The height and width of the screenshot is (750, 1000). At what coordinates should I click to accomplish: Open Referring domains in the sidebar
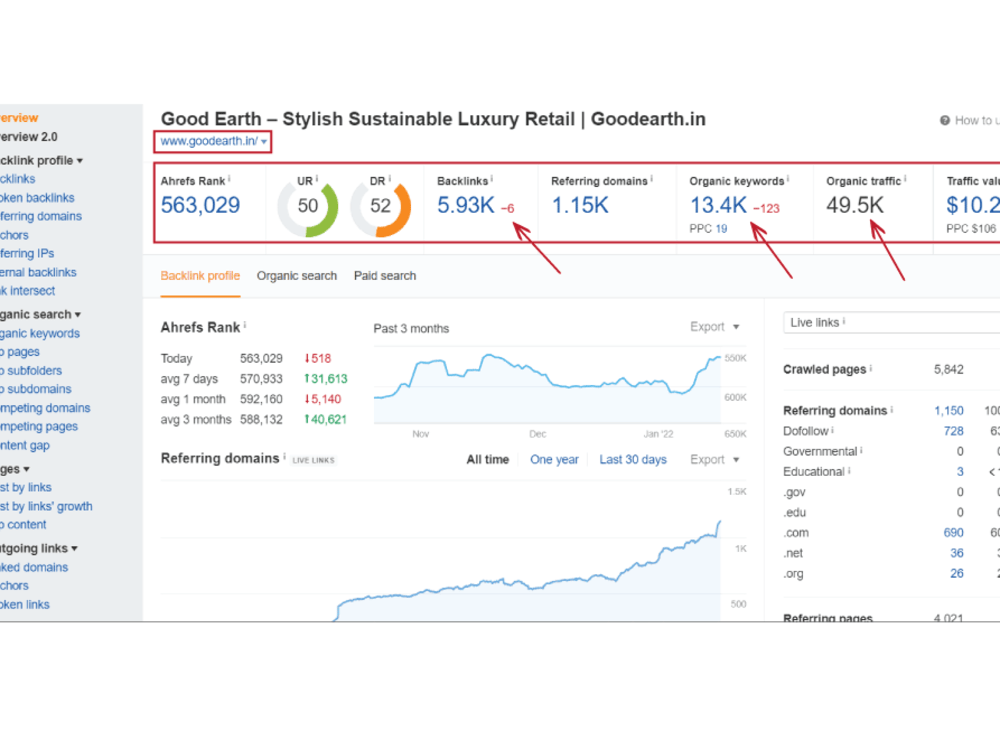pyautogui.click(x=41, y=216)
